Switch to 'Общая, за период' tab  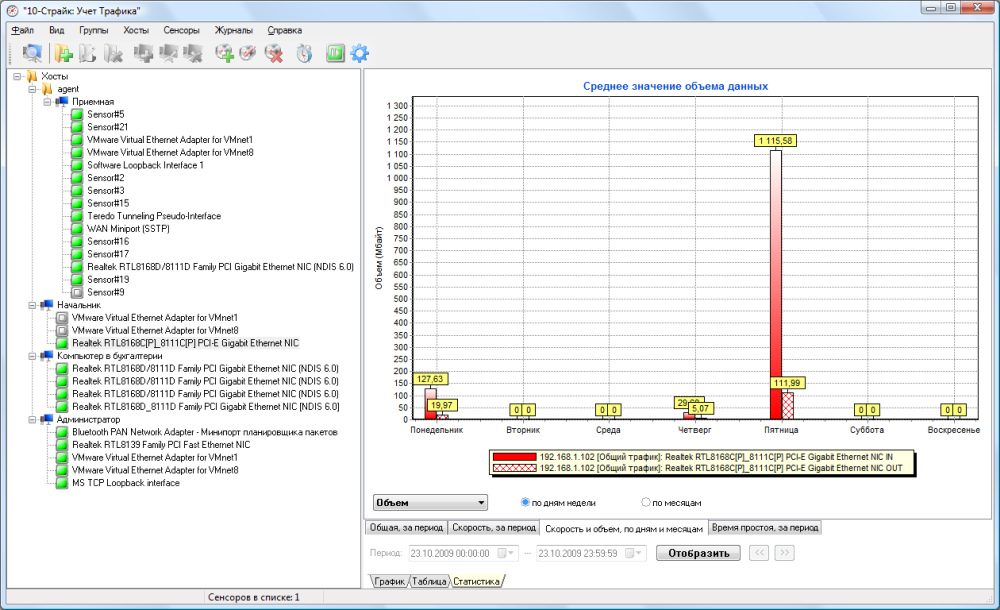(406, 528)
